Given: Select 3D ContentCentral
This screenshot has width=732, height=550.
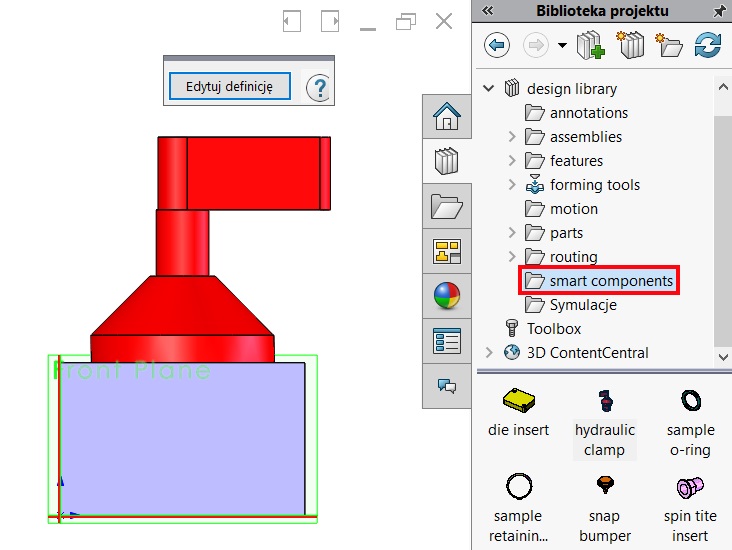Looking at the screenshot, I should (x=588, y=353).
